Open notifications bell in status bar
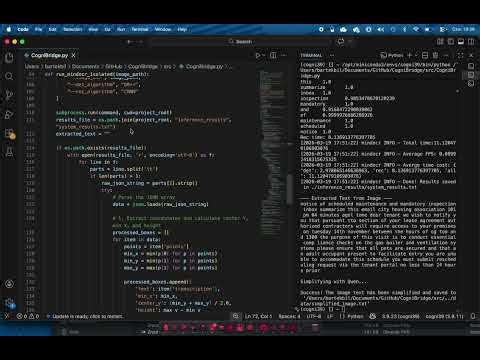 point(473,316)
